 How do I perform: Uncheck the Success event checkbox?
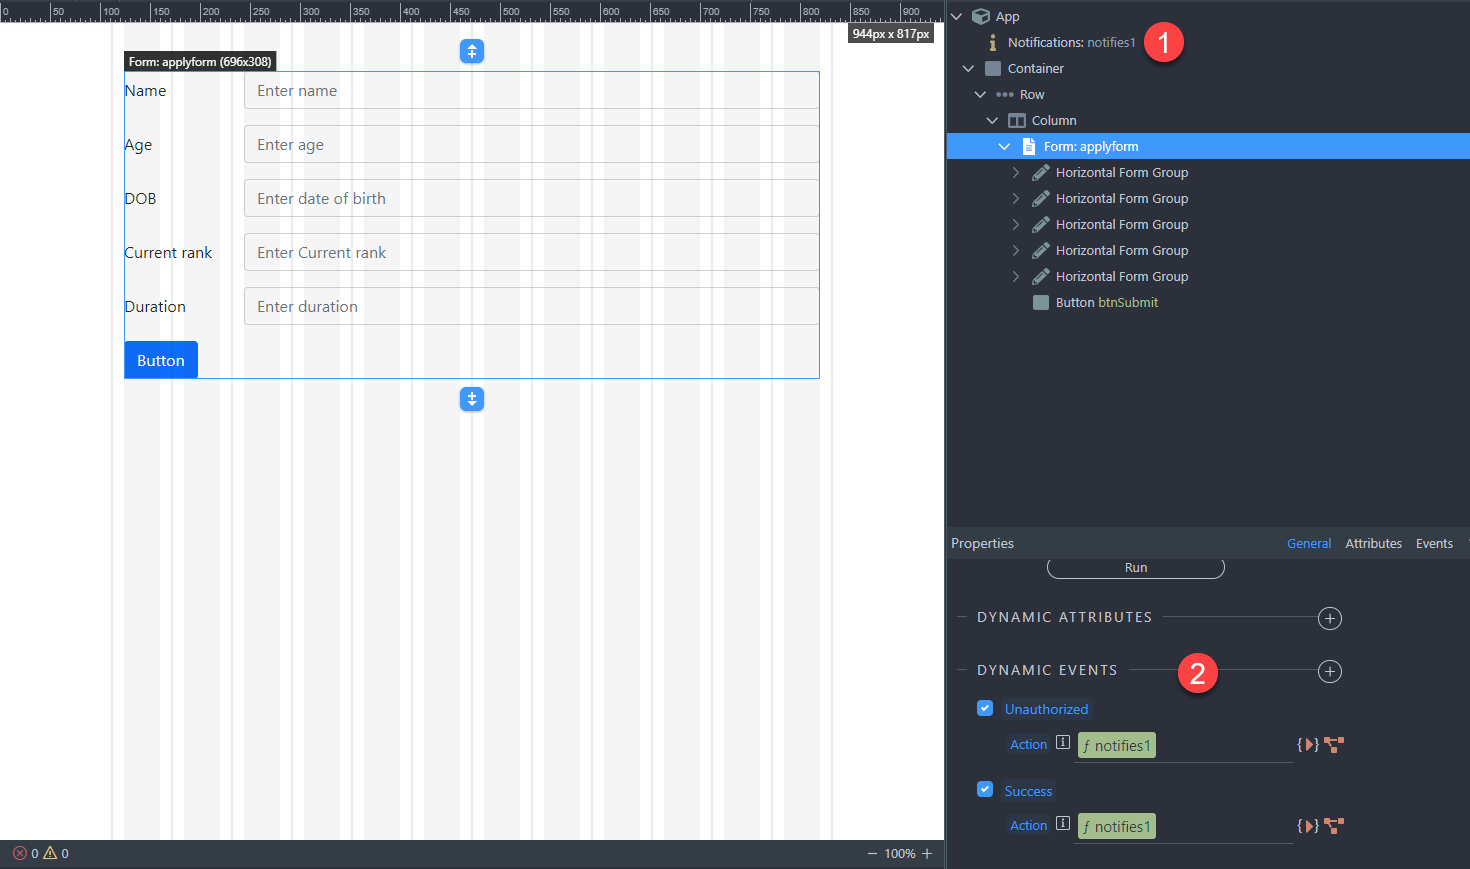click(x=985, y=790)
